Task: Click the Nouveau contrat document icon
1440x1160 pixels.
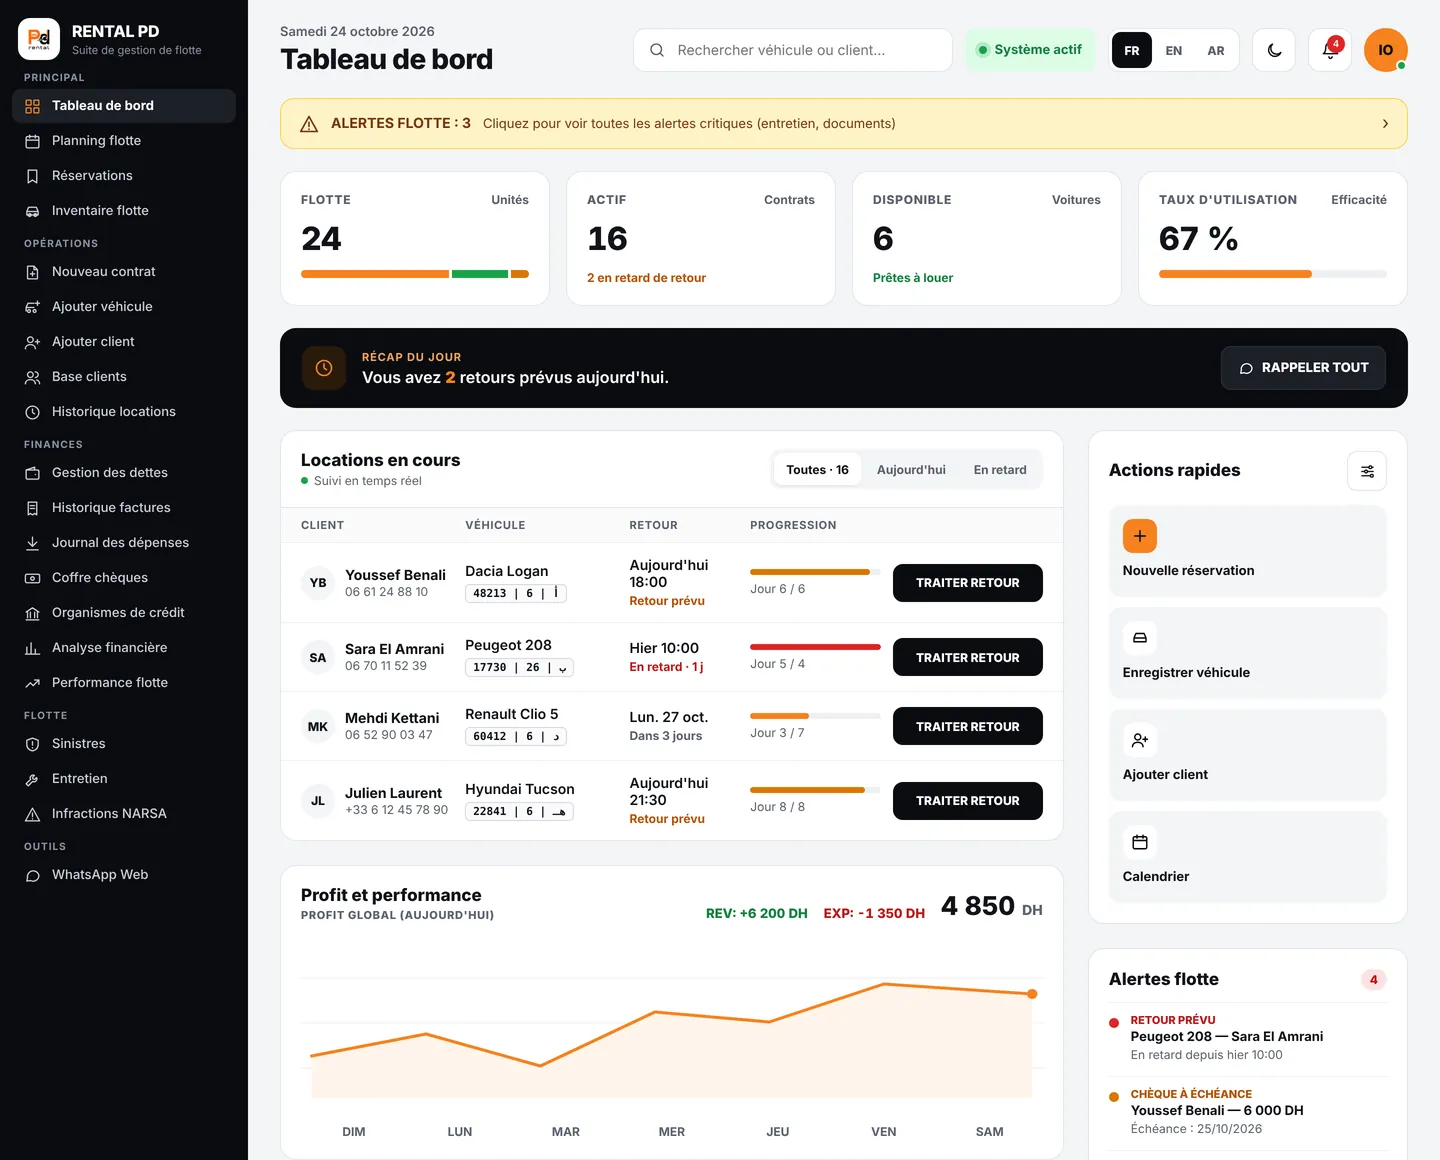Action: 32,272
